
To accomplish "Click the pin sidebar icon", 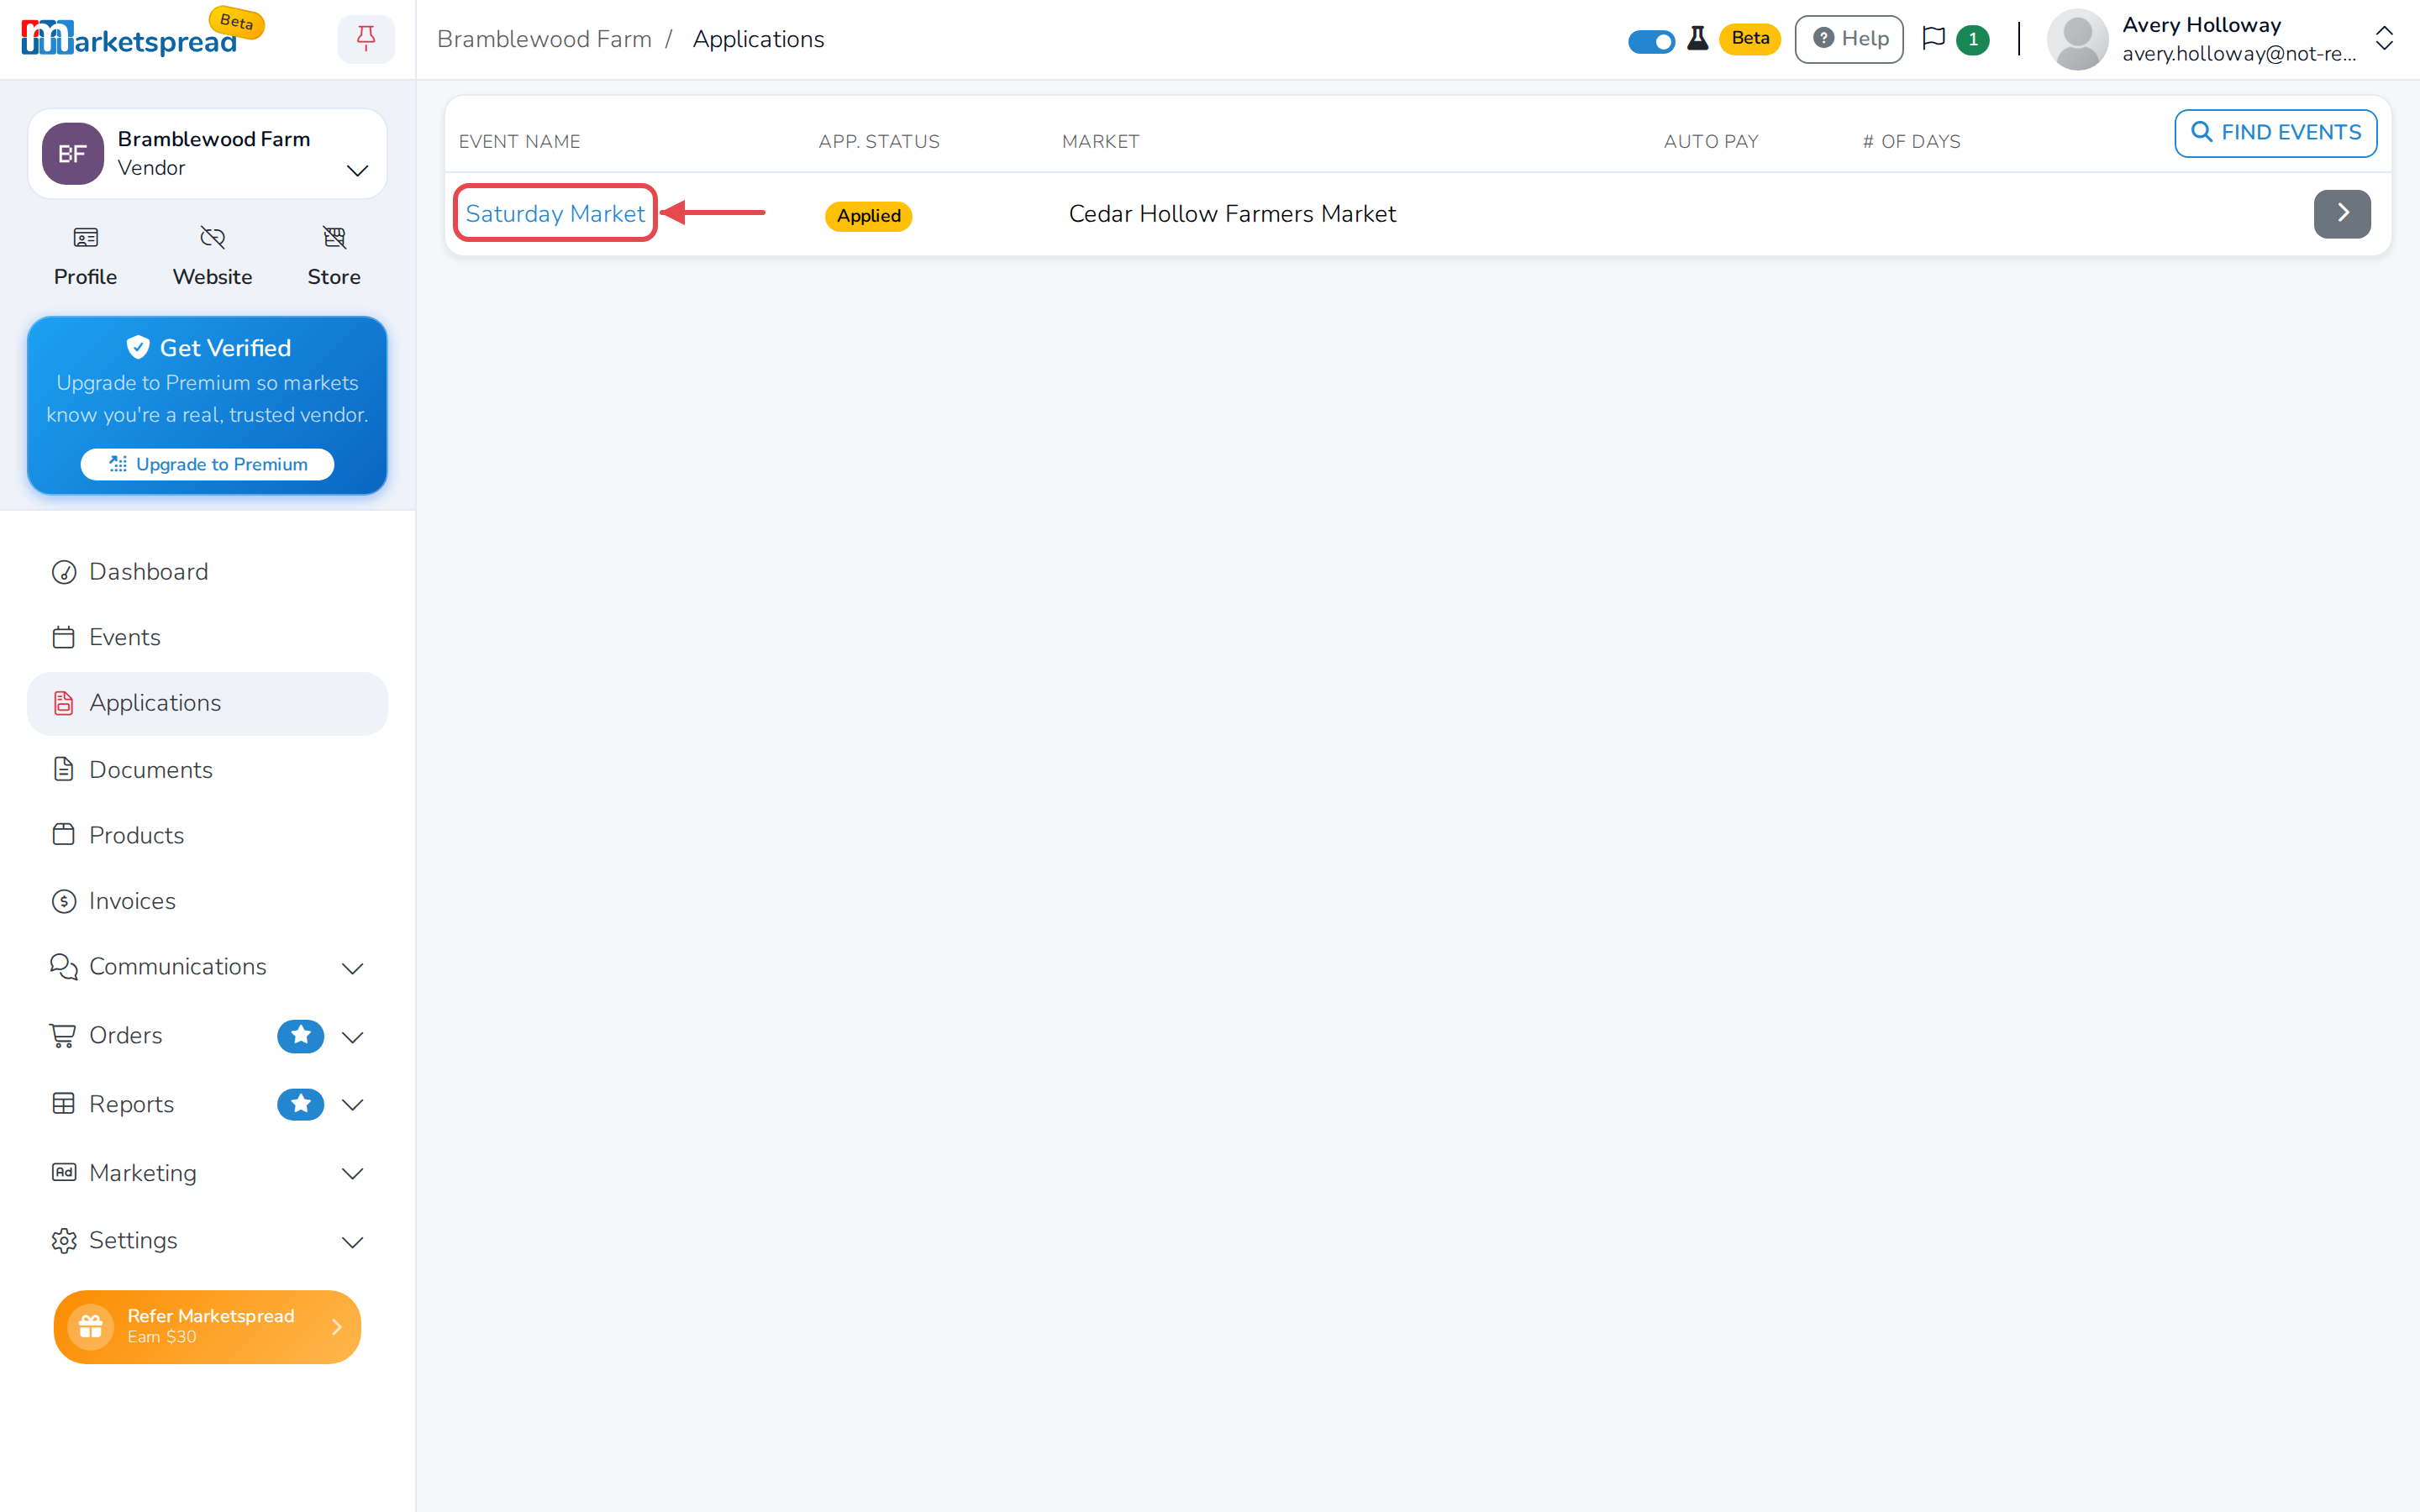I will 366,39.
